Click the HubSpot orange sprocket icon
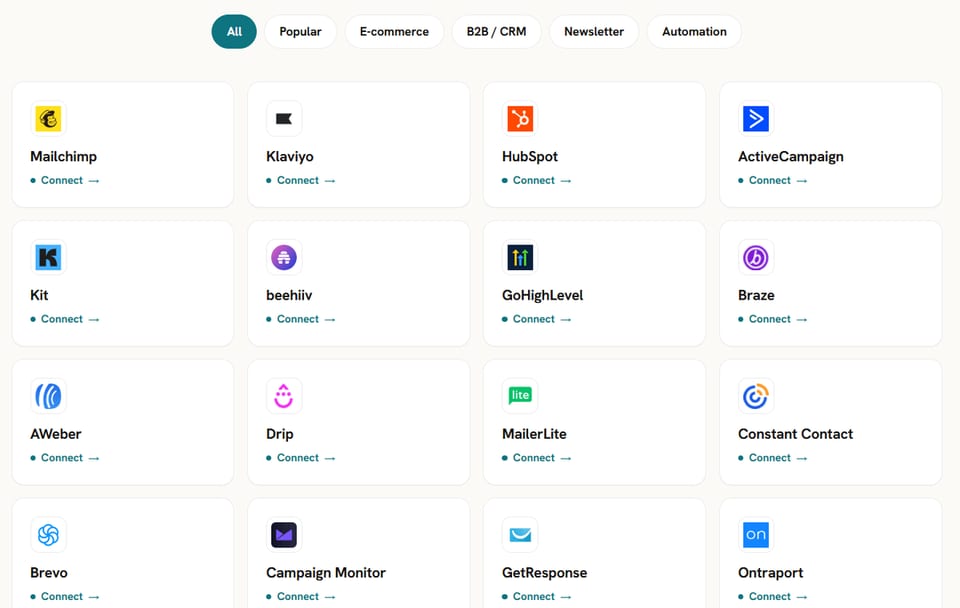 (x=520, y=119)
